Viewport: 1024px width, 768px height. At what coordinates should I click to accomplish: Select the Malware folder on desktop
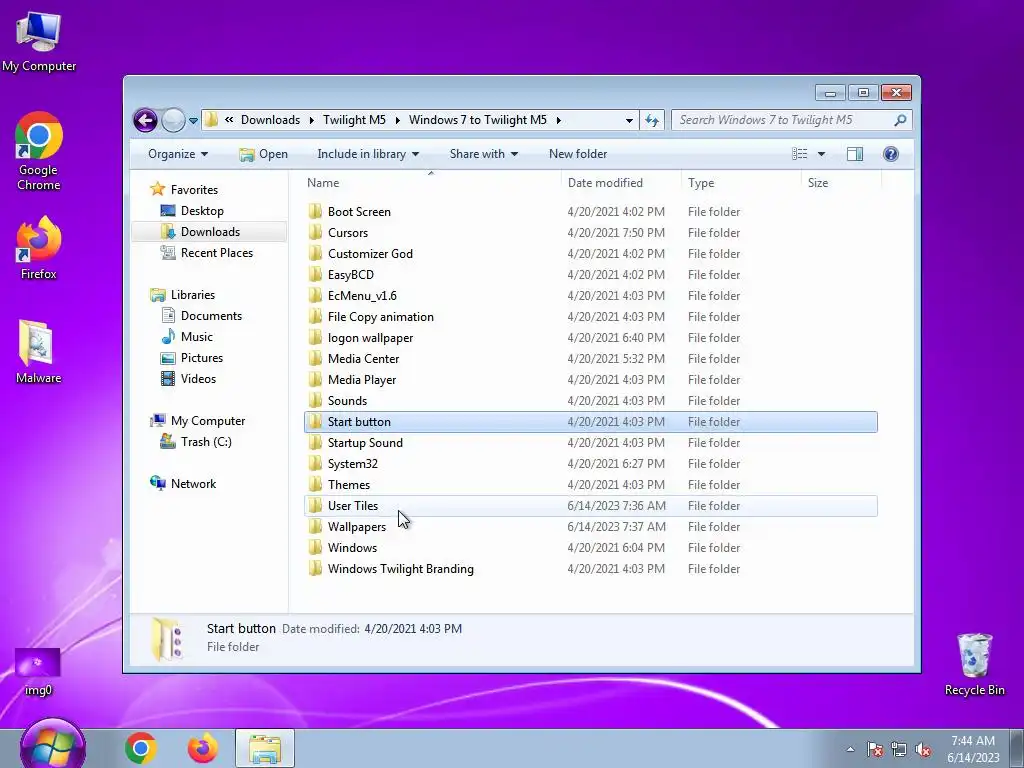click(38, 353)
